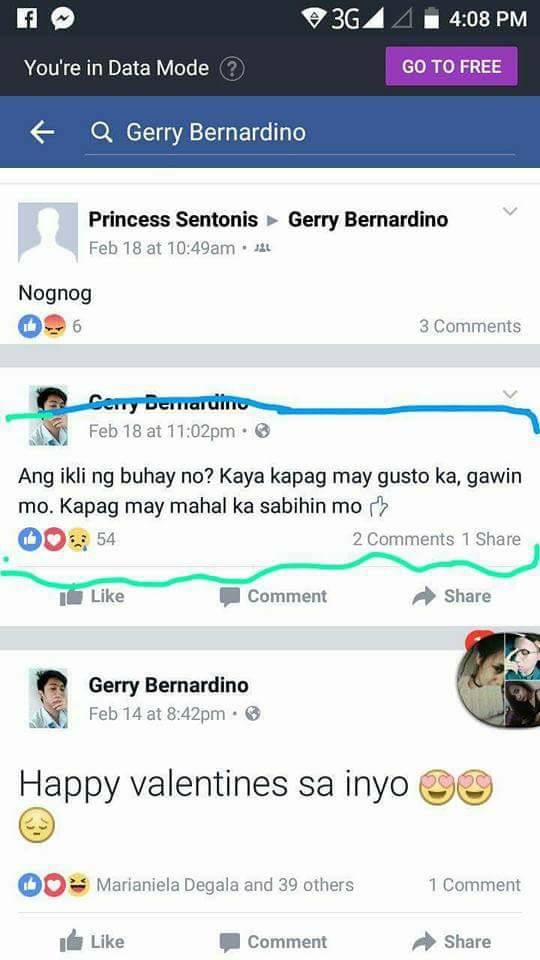The height and width of the screenshot is (960, 540).
Task: Open reactions on the Nognog post
Action: point(49,326)
